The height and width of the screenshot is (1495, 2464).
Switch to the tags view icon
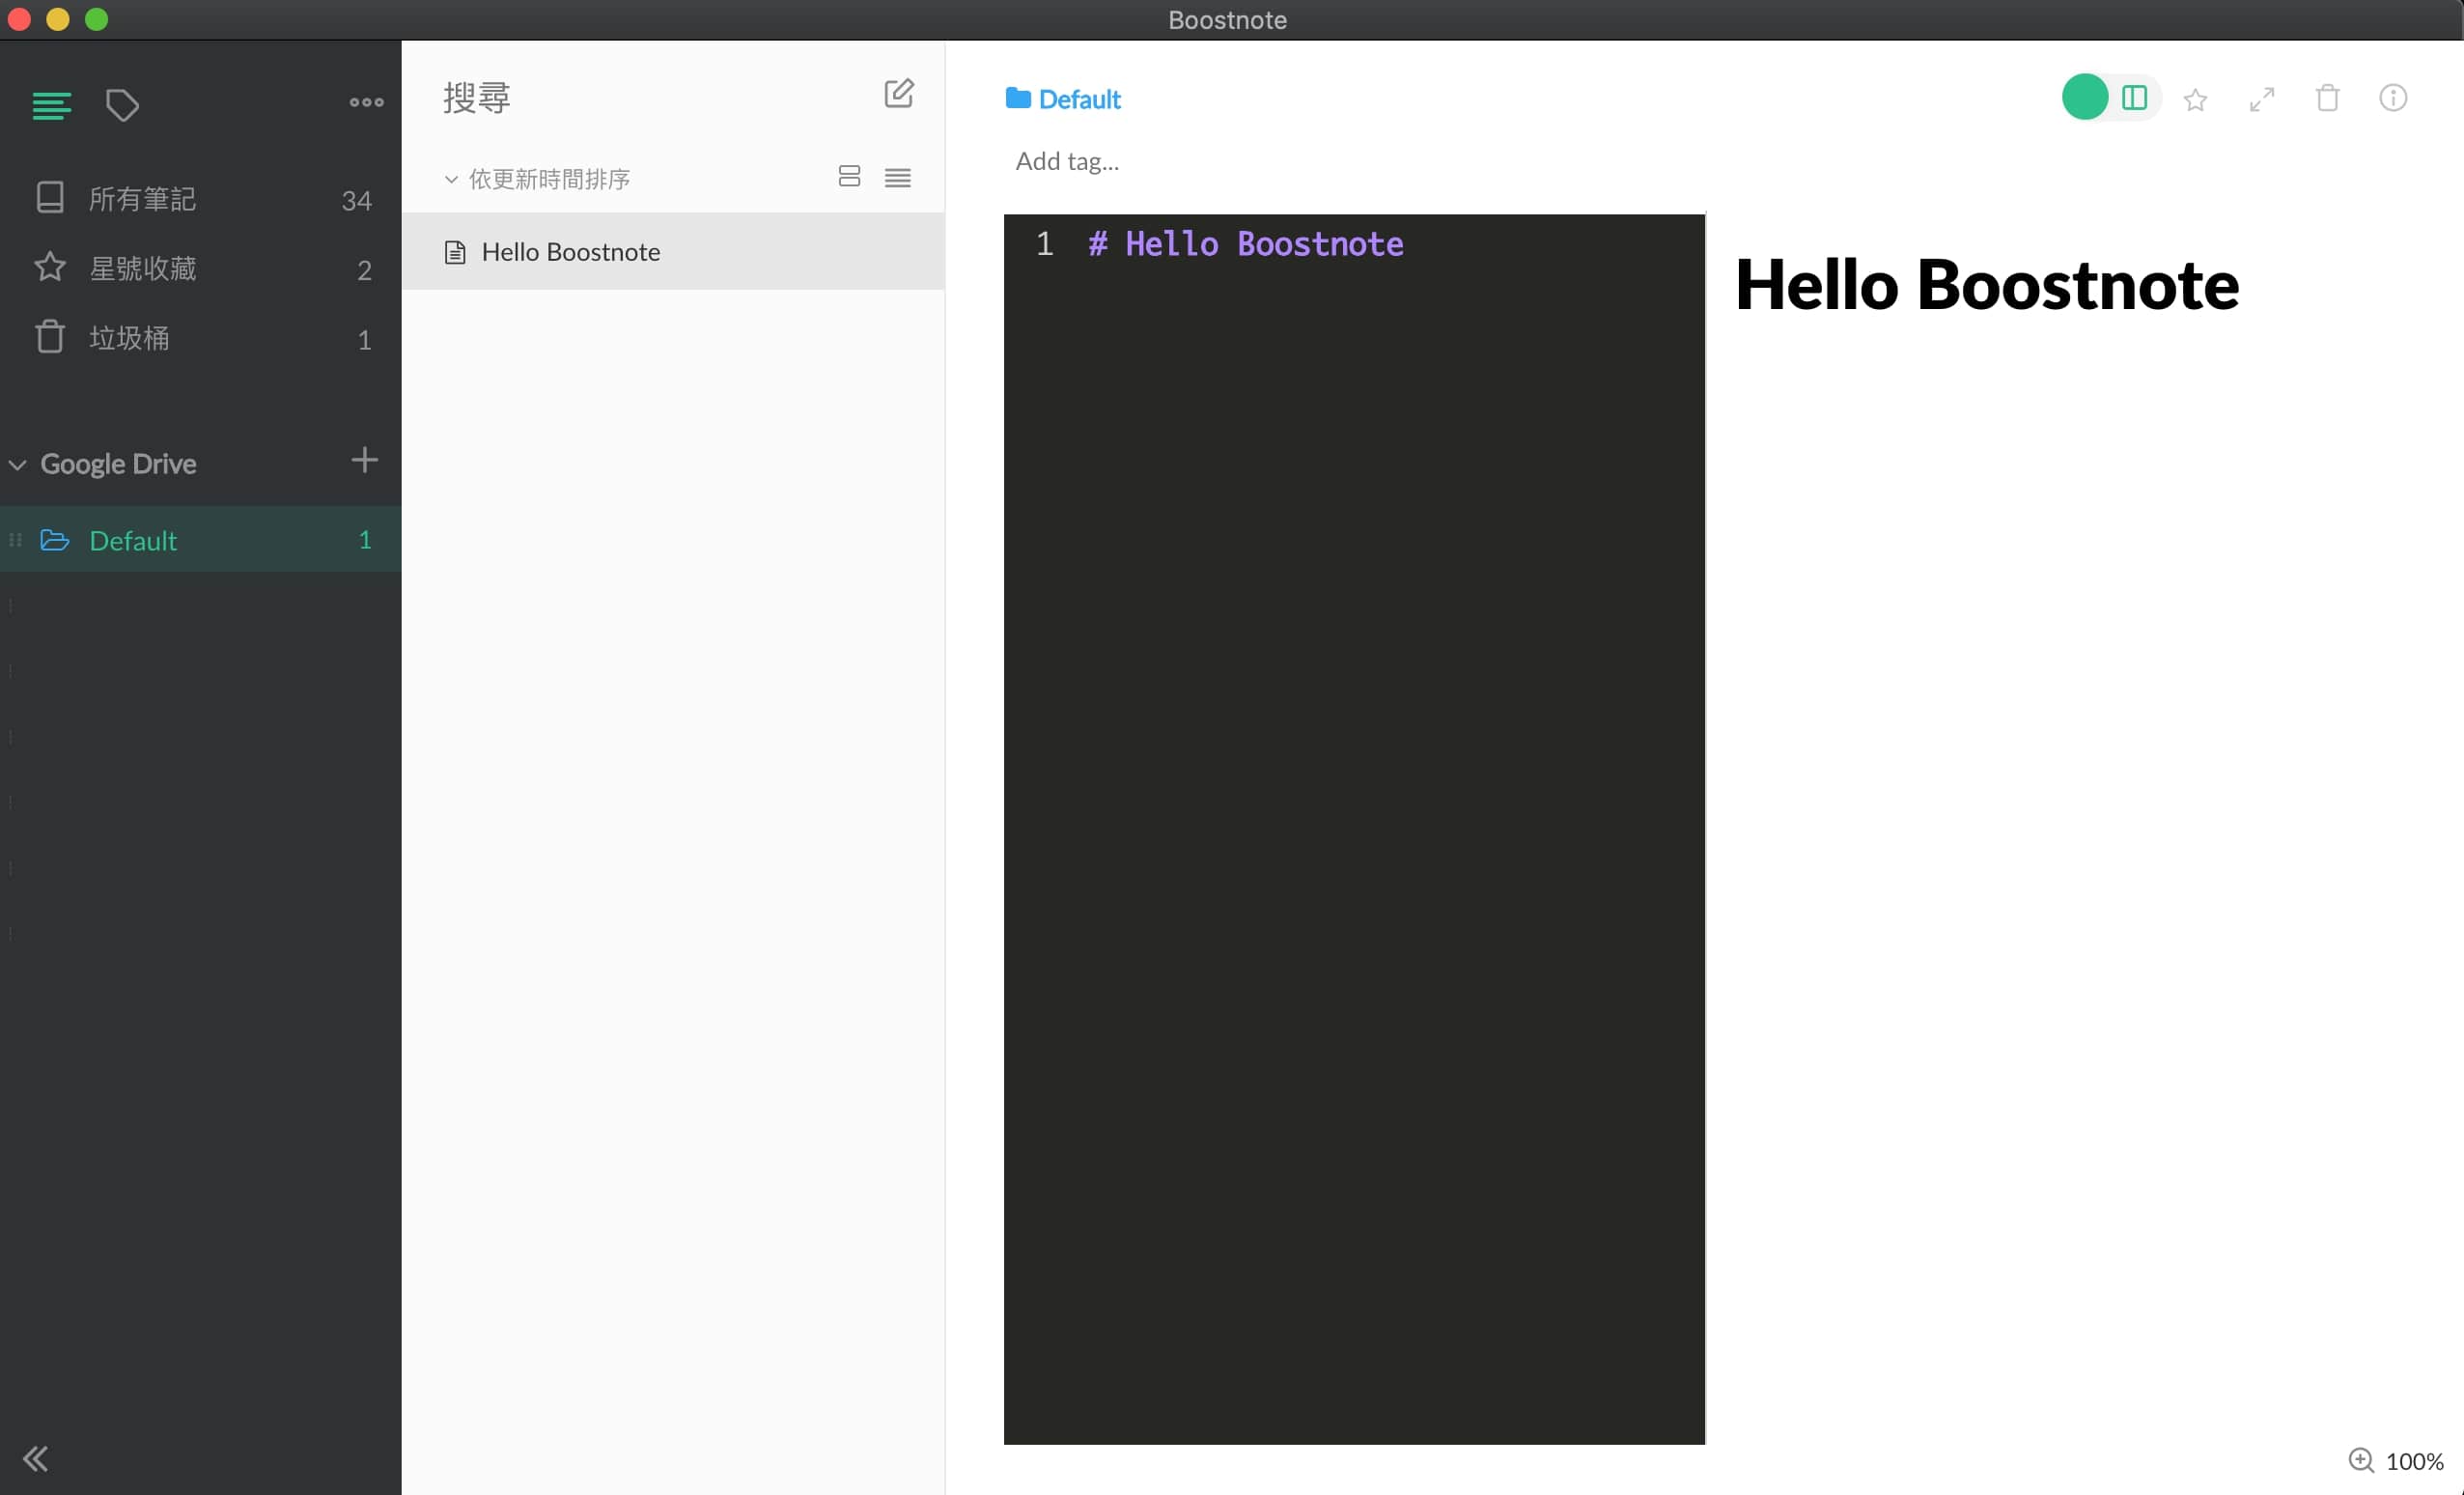point(122,105)
